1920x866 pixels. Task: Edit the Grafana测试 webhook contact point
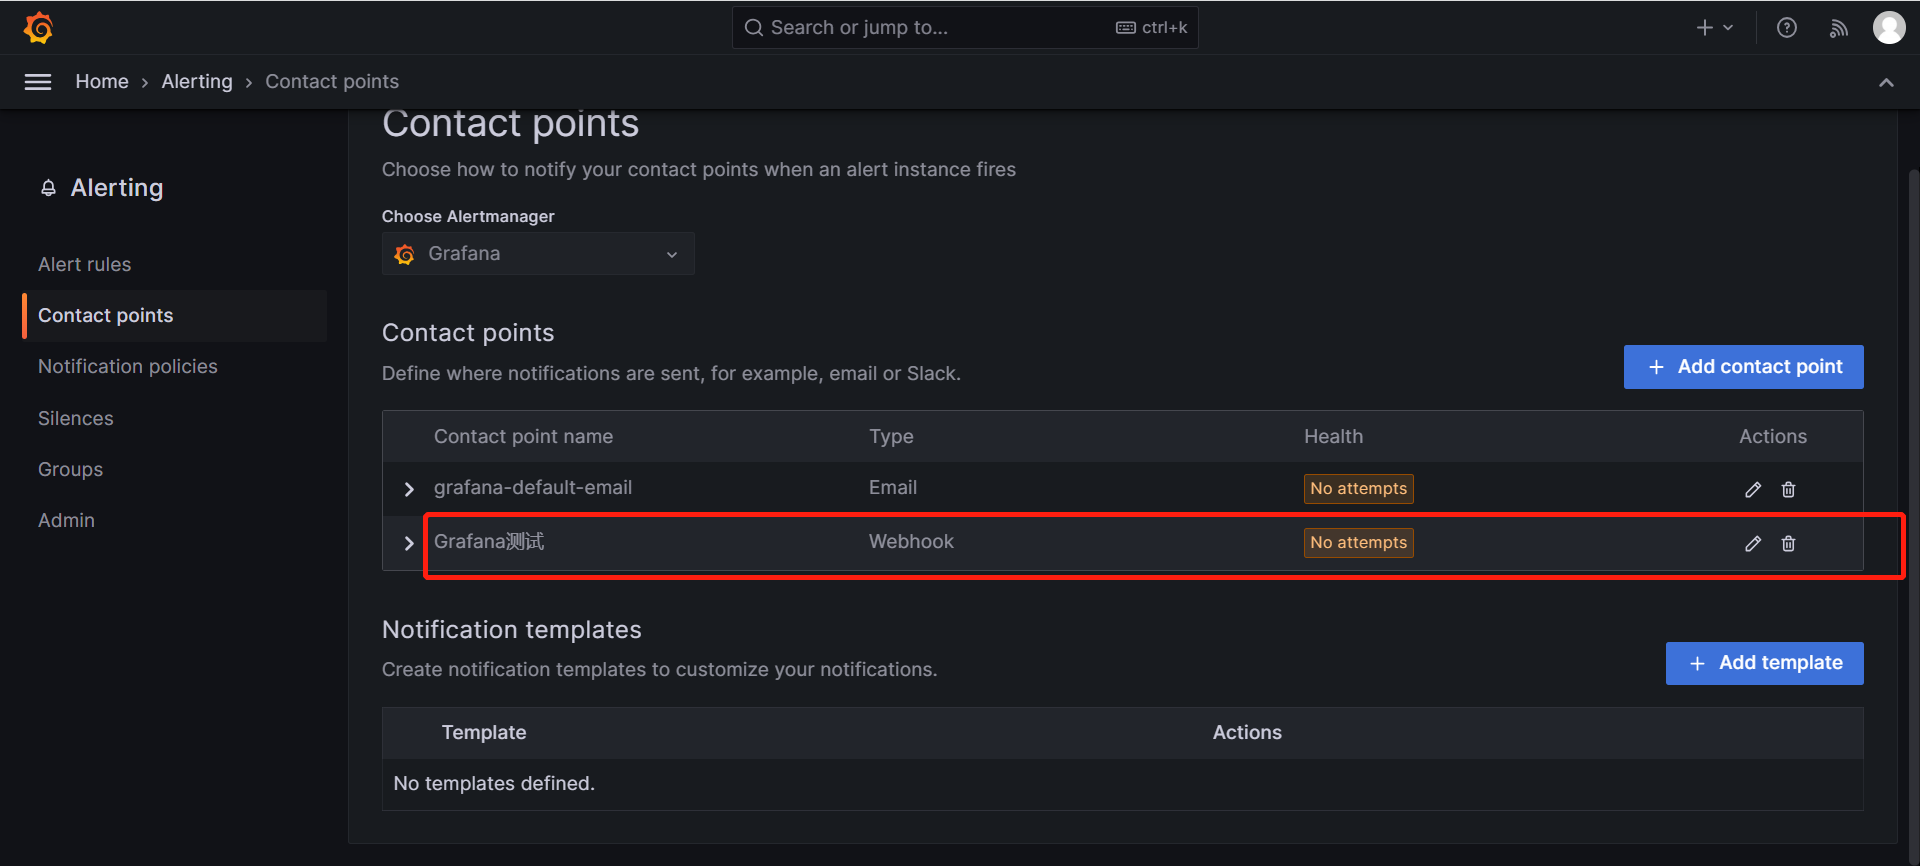[x=1752, y=543]
